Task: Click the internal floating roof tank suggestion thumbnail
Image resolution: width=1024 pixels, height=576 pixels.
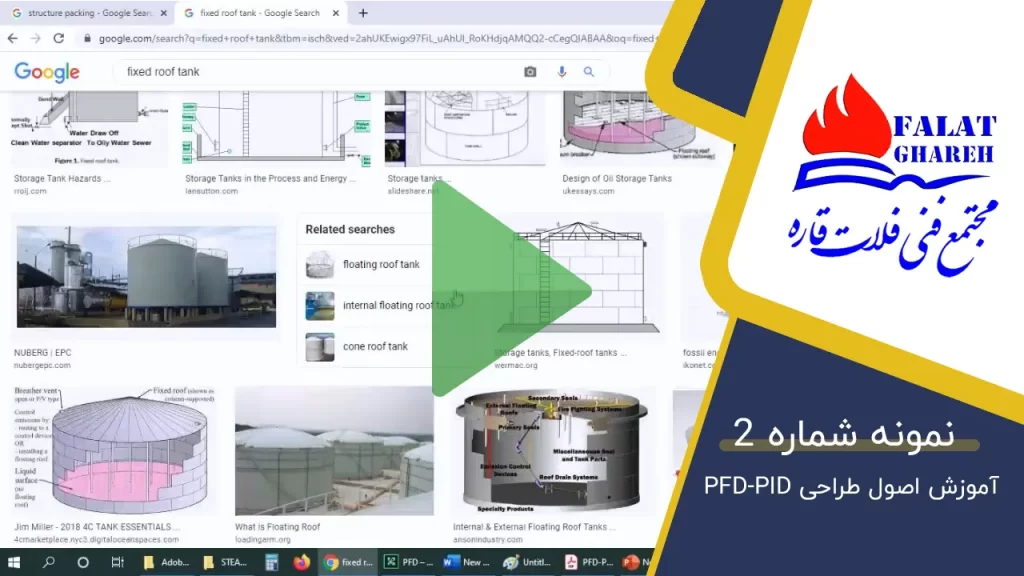Action: (x=320, y=306)
